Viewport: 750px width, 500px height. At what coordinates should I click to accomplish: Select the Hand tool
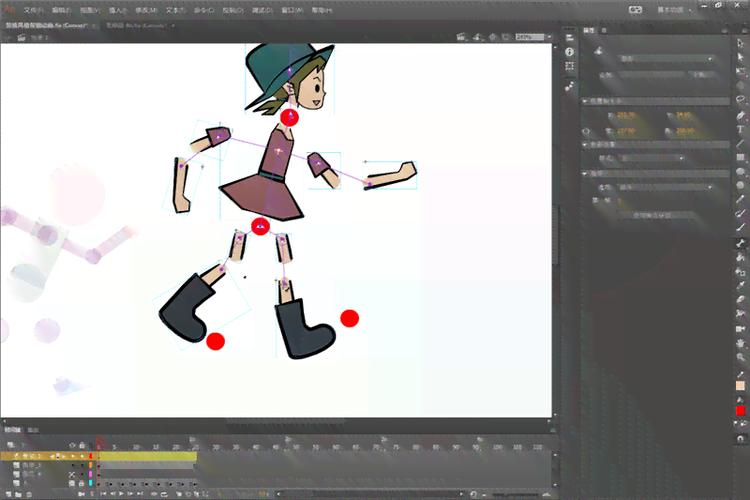pos(740,343)
